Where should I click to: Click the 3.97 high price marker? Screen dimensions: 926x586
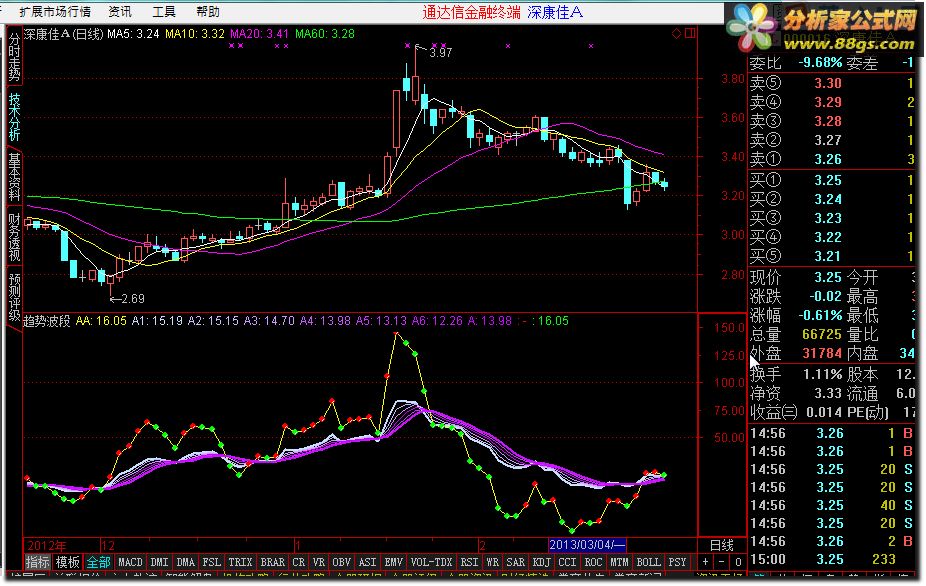(x=441, y=53)
